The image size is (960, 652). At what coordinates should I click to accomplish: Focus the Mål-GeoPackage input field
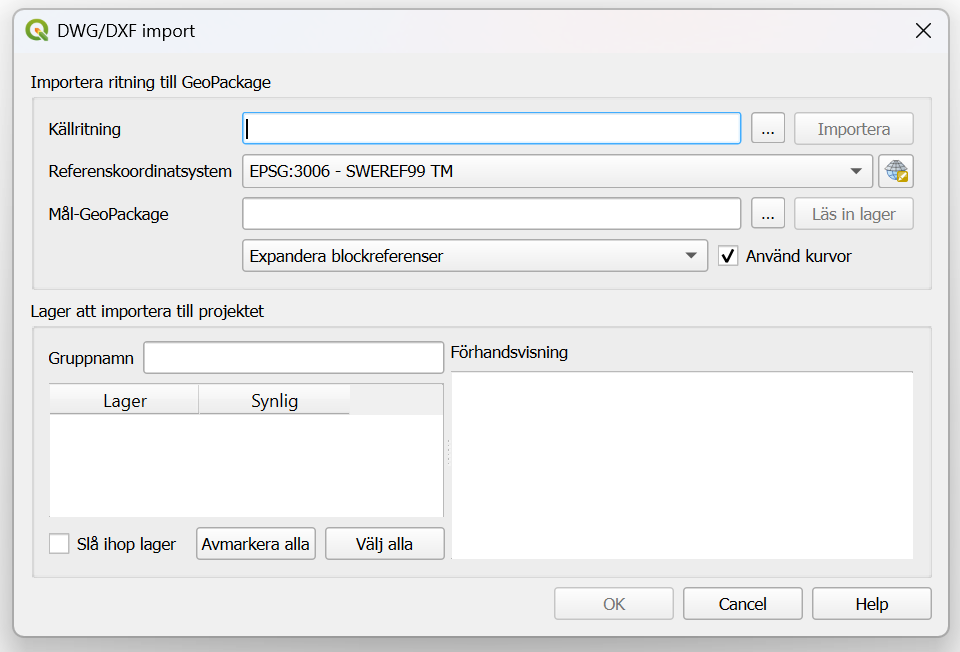(x=492, y=214)
